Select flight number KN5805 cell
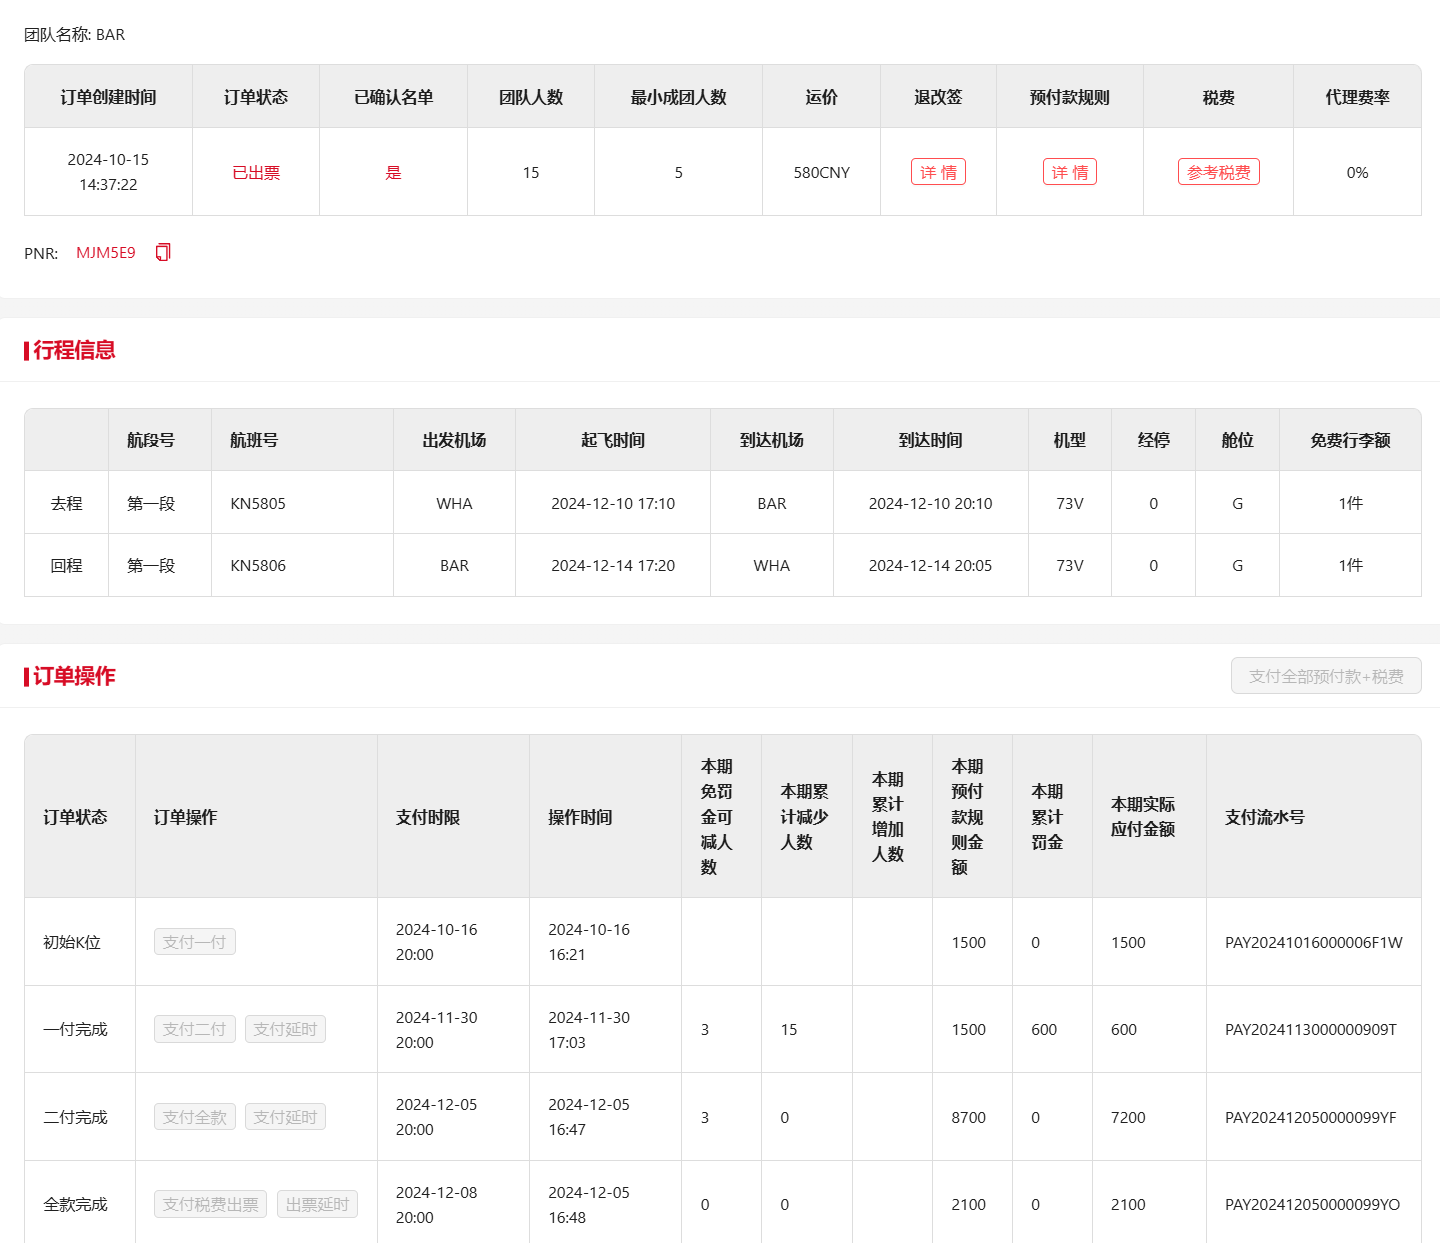1440x1243 pixels. tap(258, 503)
